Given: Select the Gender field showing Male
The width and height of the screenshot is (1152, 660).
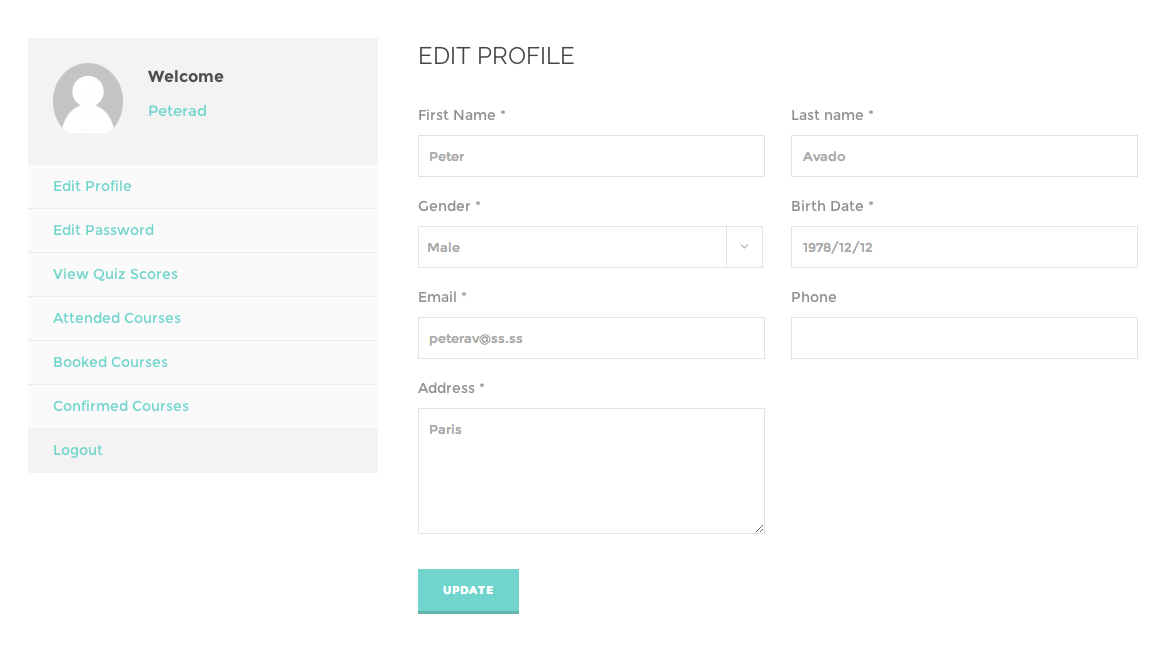Looking at the screenshot, I should pos(572,247).
